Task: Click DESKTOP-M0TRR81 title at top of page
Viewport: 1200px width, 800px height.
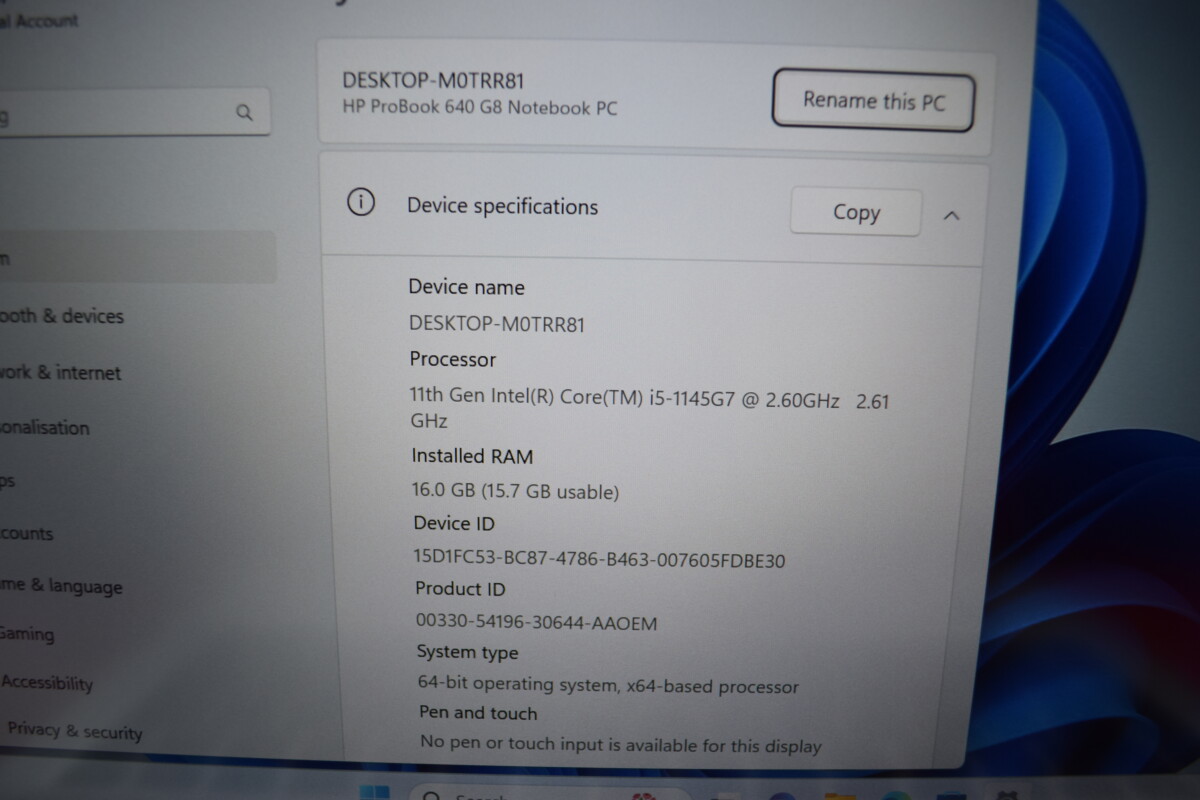Action: click(433, 81)
